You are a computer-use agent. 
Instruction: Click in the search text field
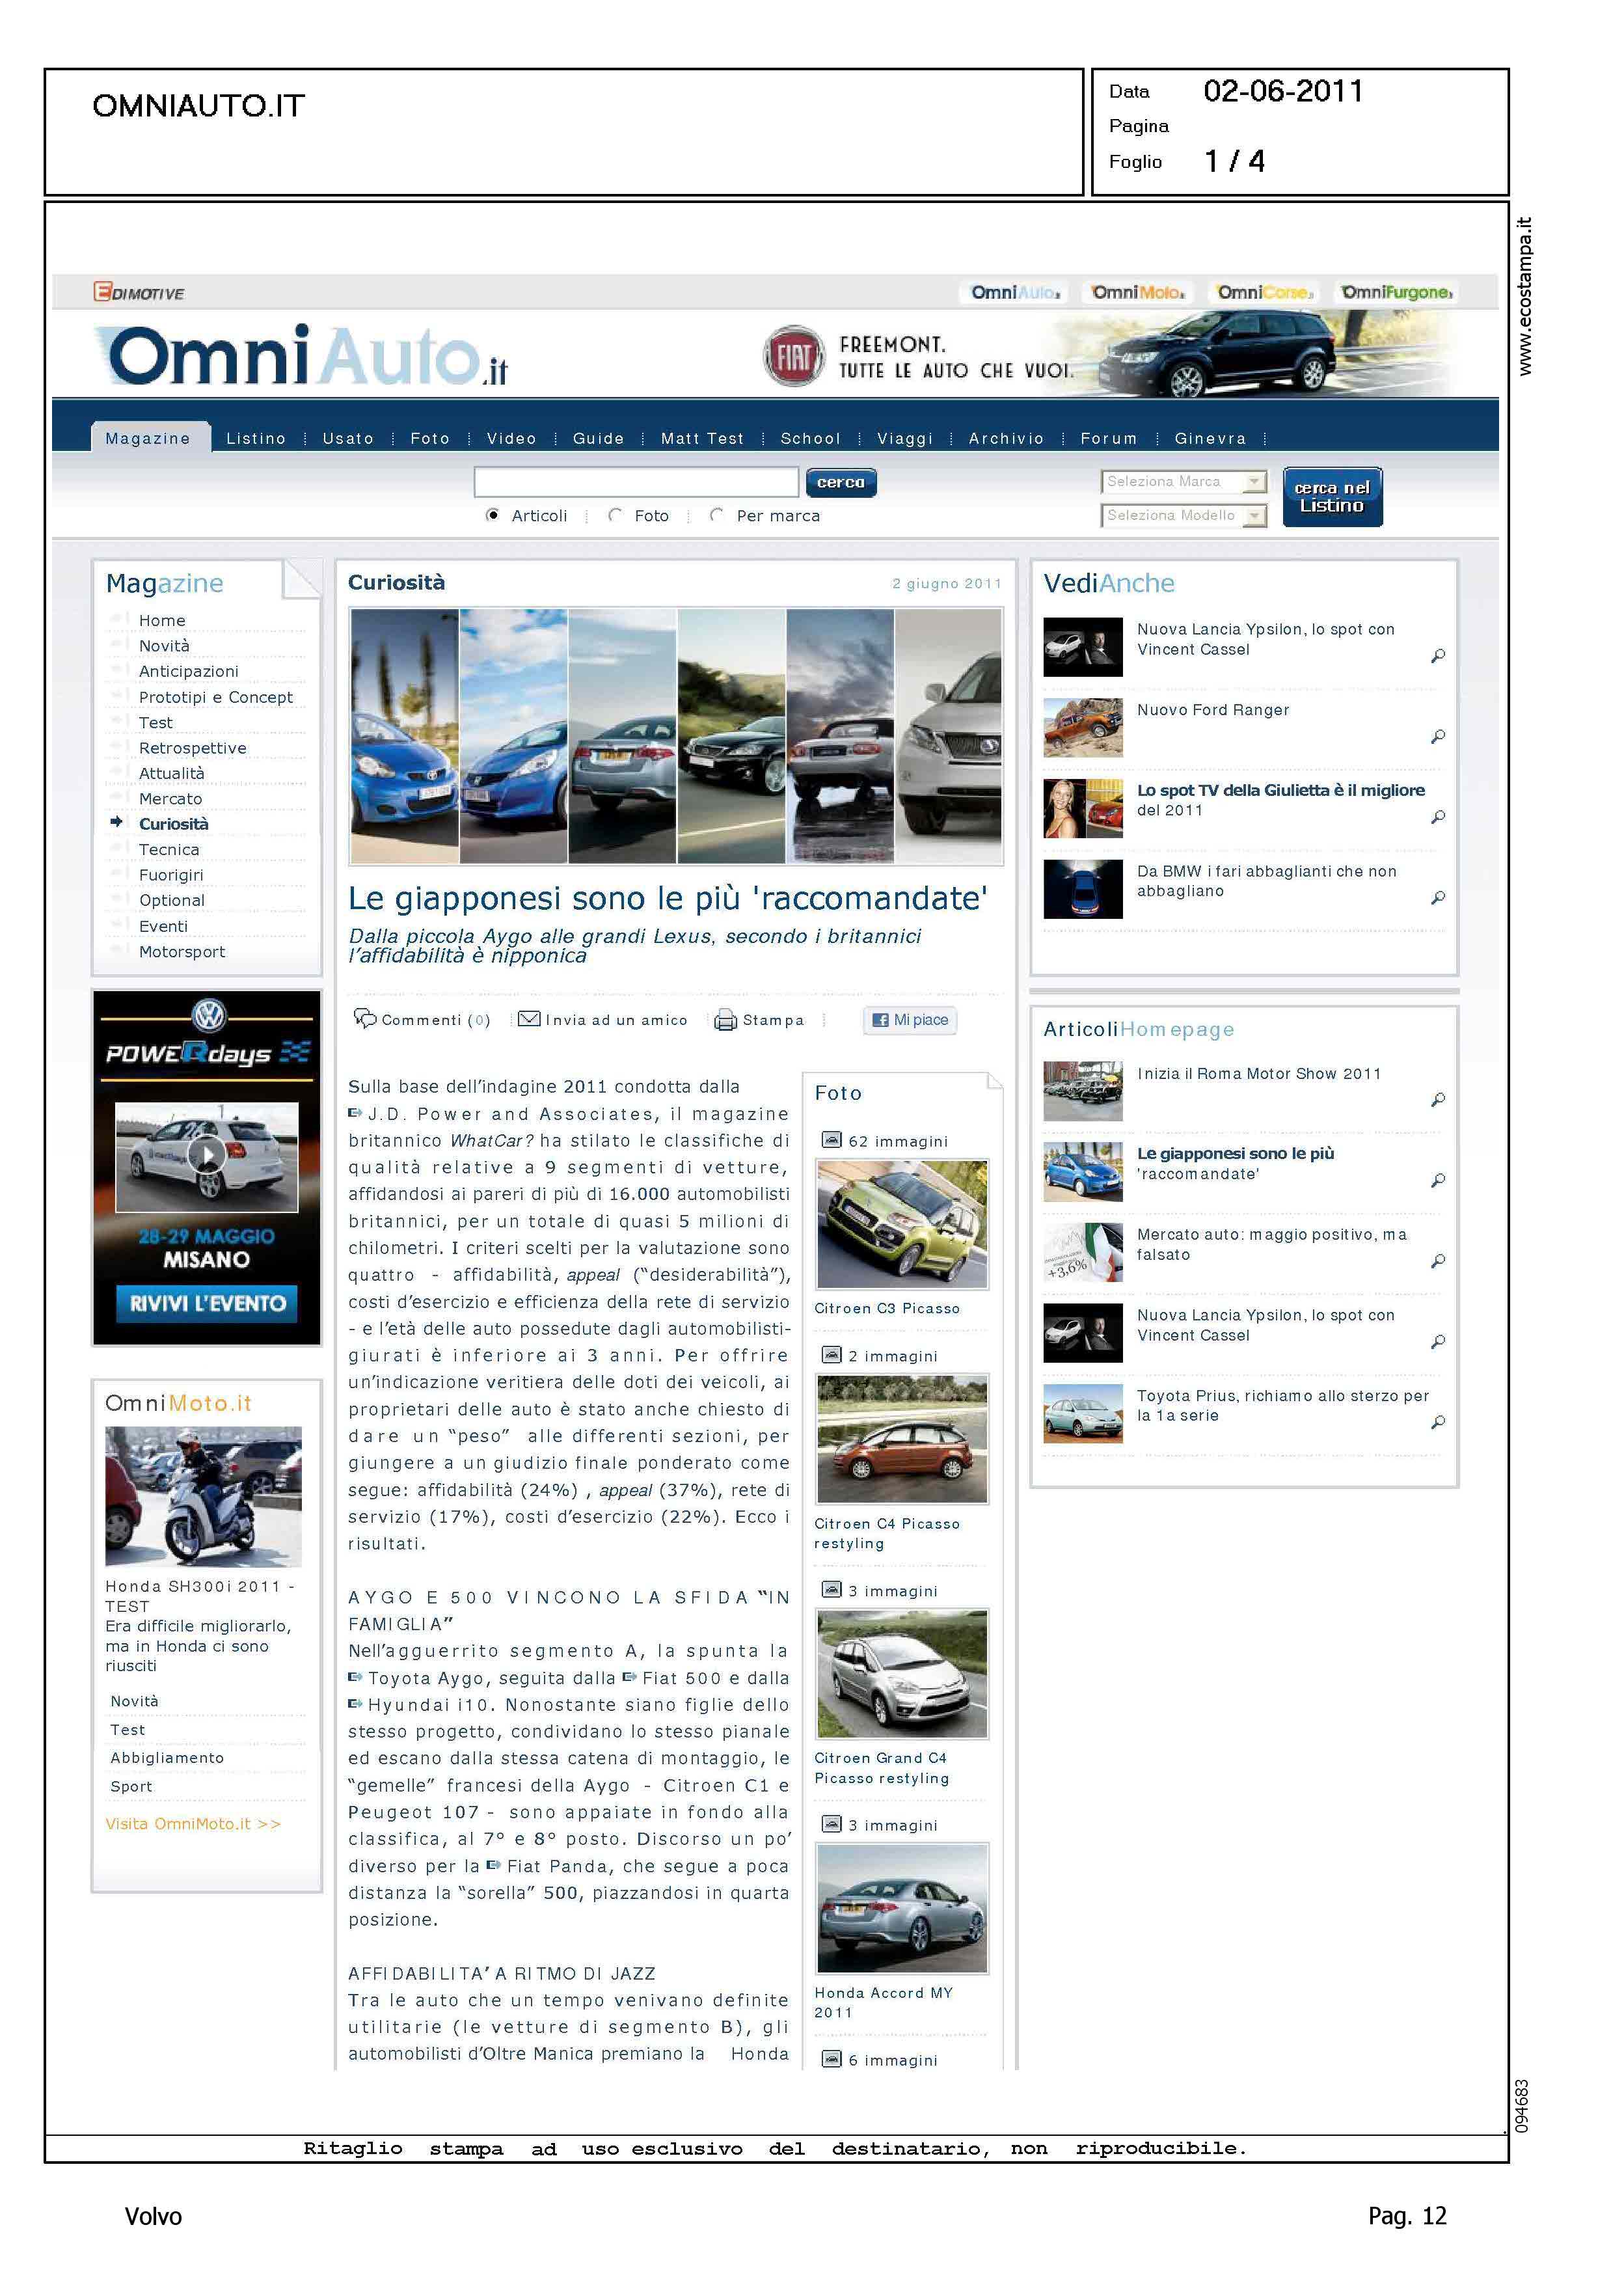(x=636, y=482)
